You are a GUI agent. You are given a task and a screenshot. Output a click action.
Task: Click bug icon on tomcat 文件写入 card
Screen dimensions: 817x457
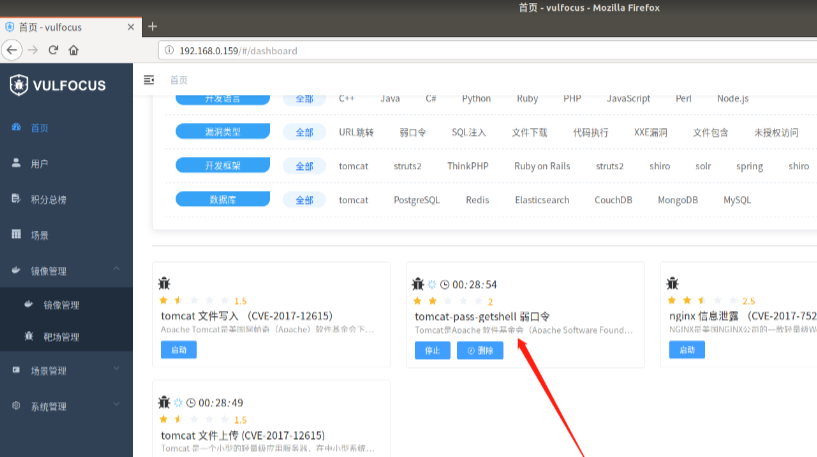pos(164,284)
